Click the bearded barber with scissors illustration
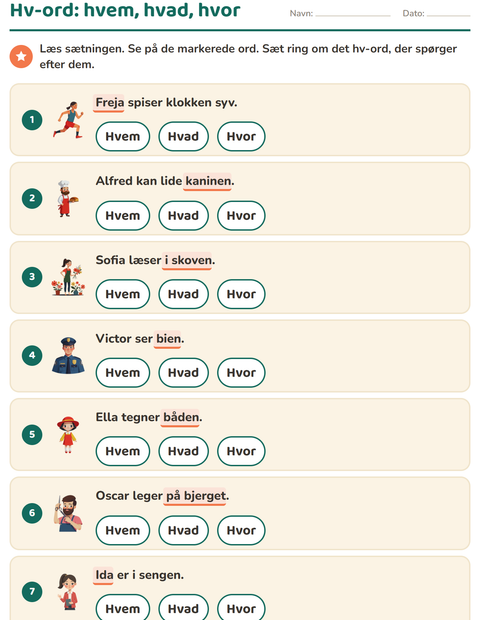The height and width of the screenshot is (620, 480). [x=68, y=513]
